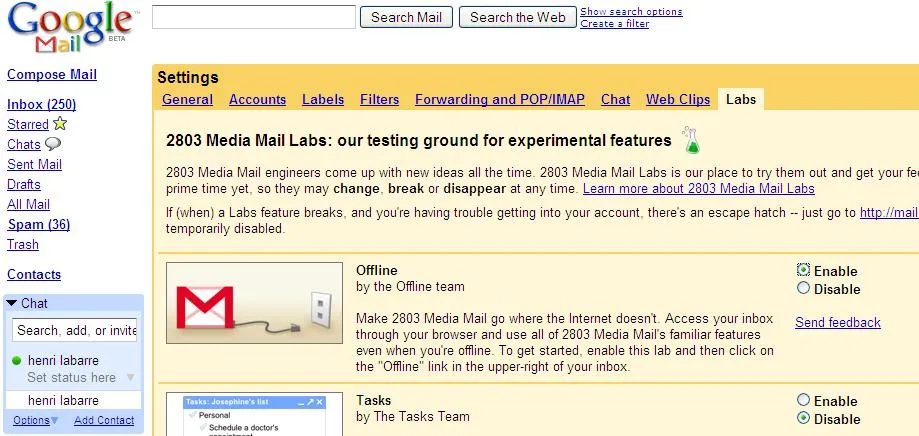The width and height of the screenshot is (919, 436).
Task: Open the Contacts link
Action: pos(33,274)
